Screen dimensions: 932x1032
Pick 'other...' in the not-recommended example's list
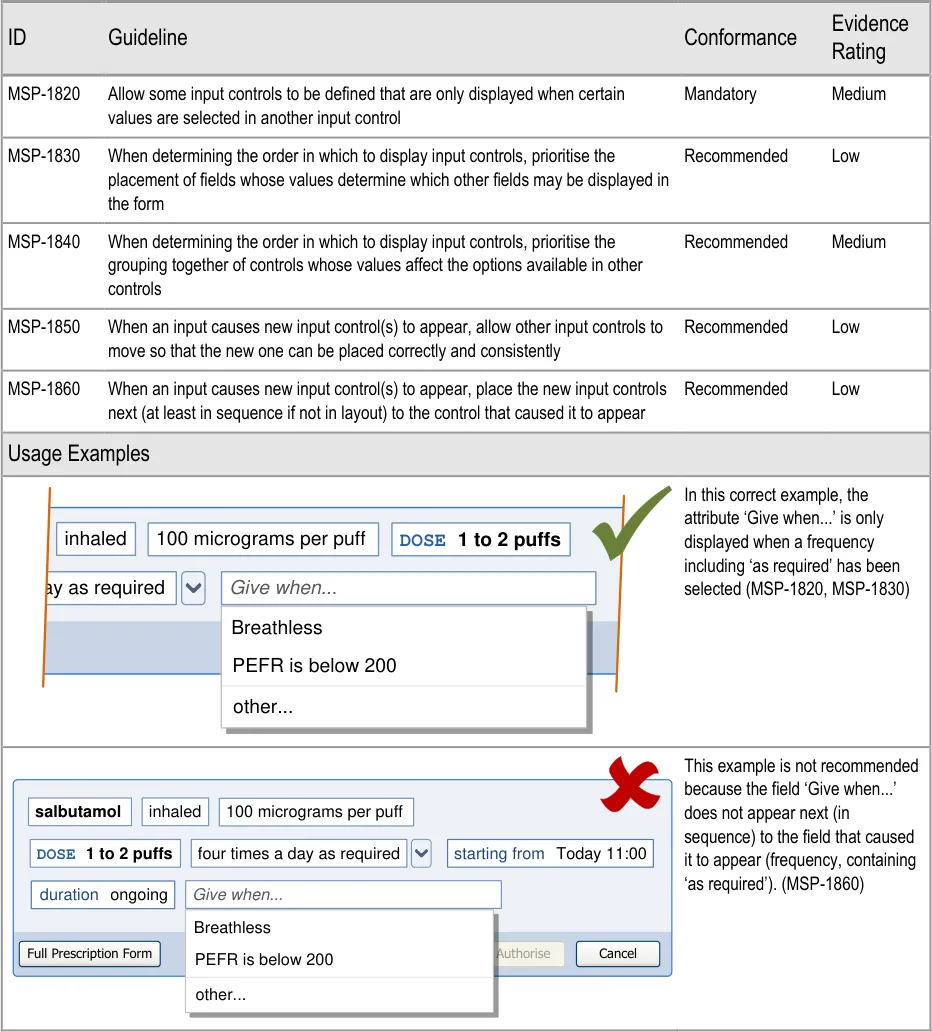[221, 995]
